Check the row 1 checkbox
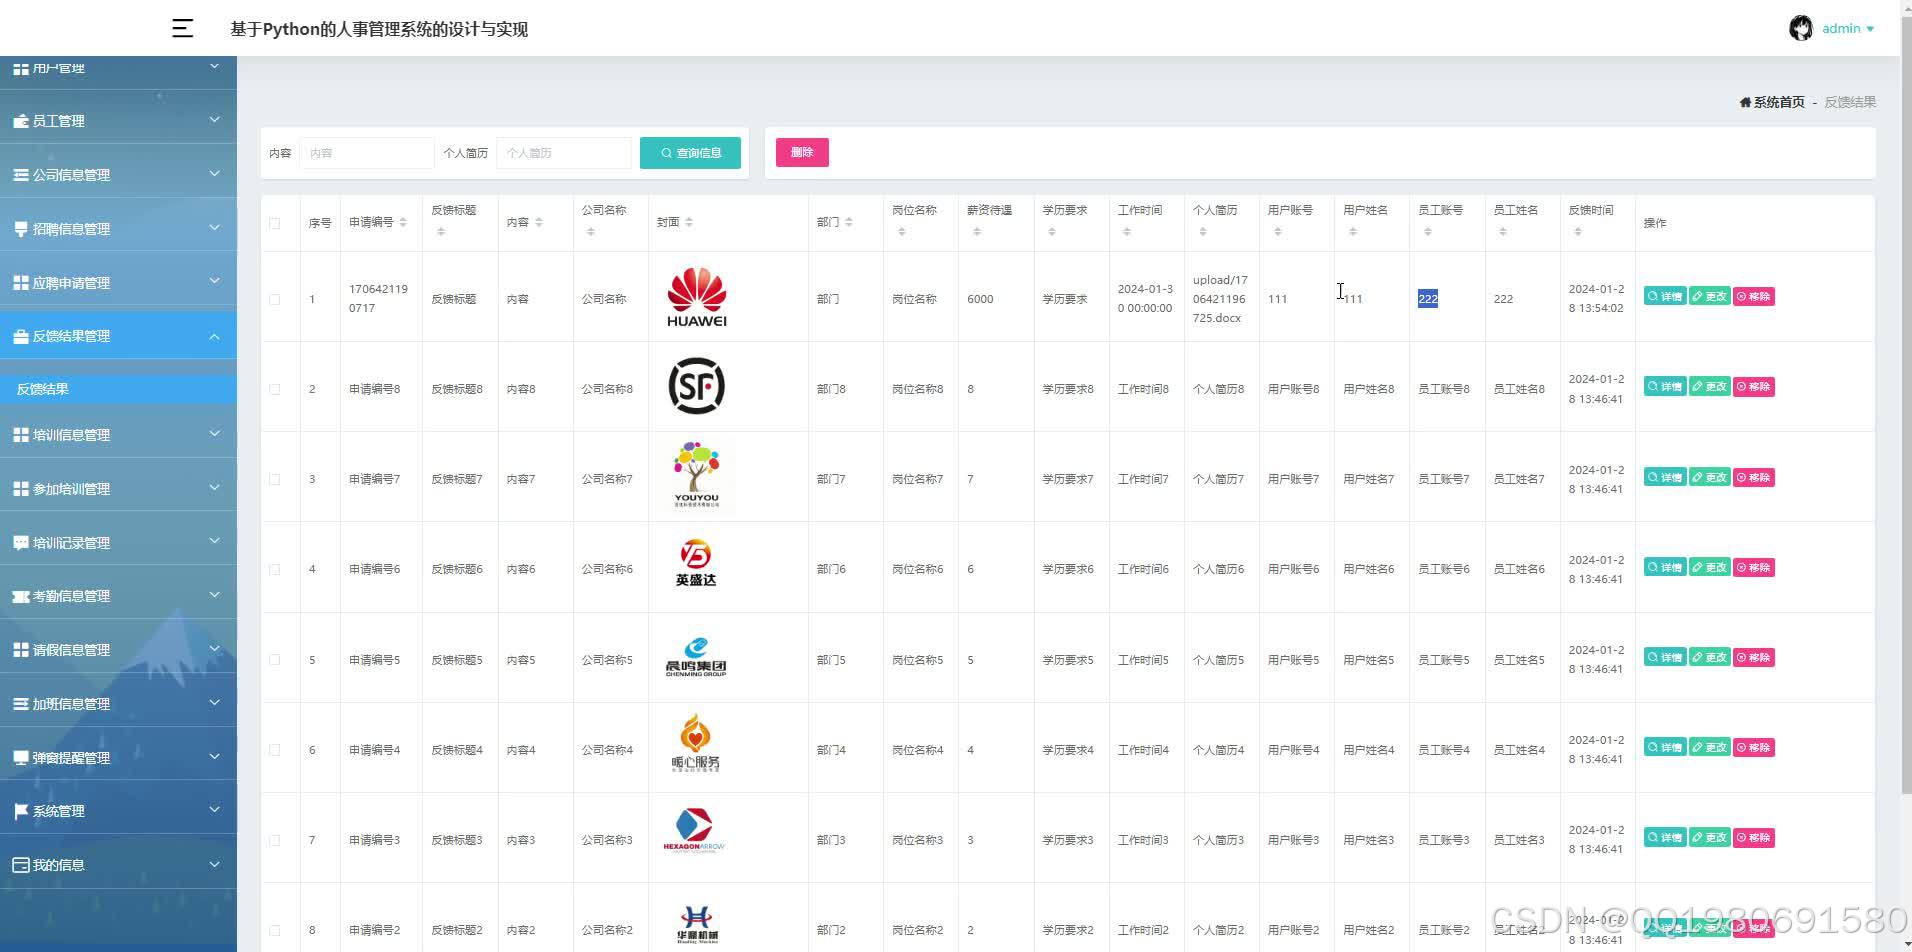The width and height of the screenshot is (1912, 952). pos(275,299)
